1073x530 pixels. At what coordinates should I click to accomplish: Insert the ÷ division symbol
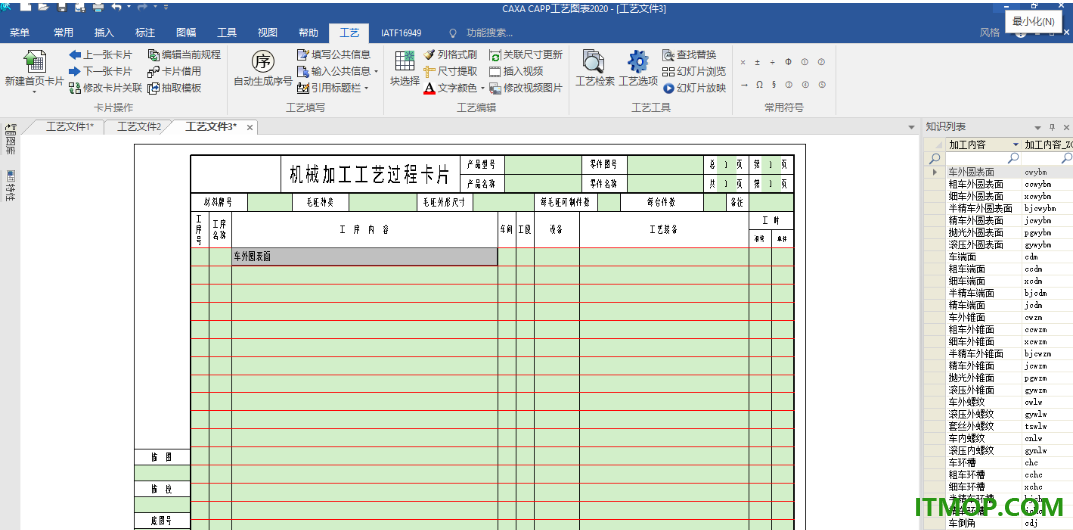(x=773, y=62)
